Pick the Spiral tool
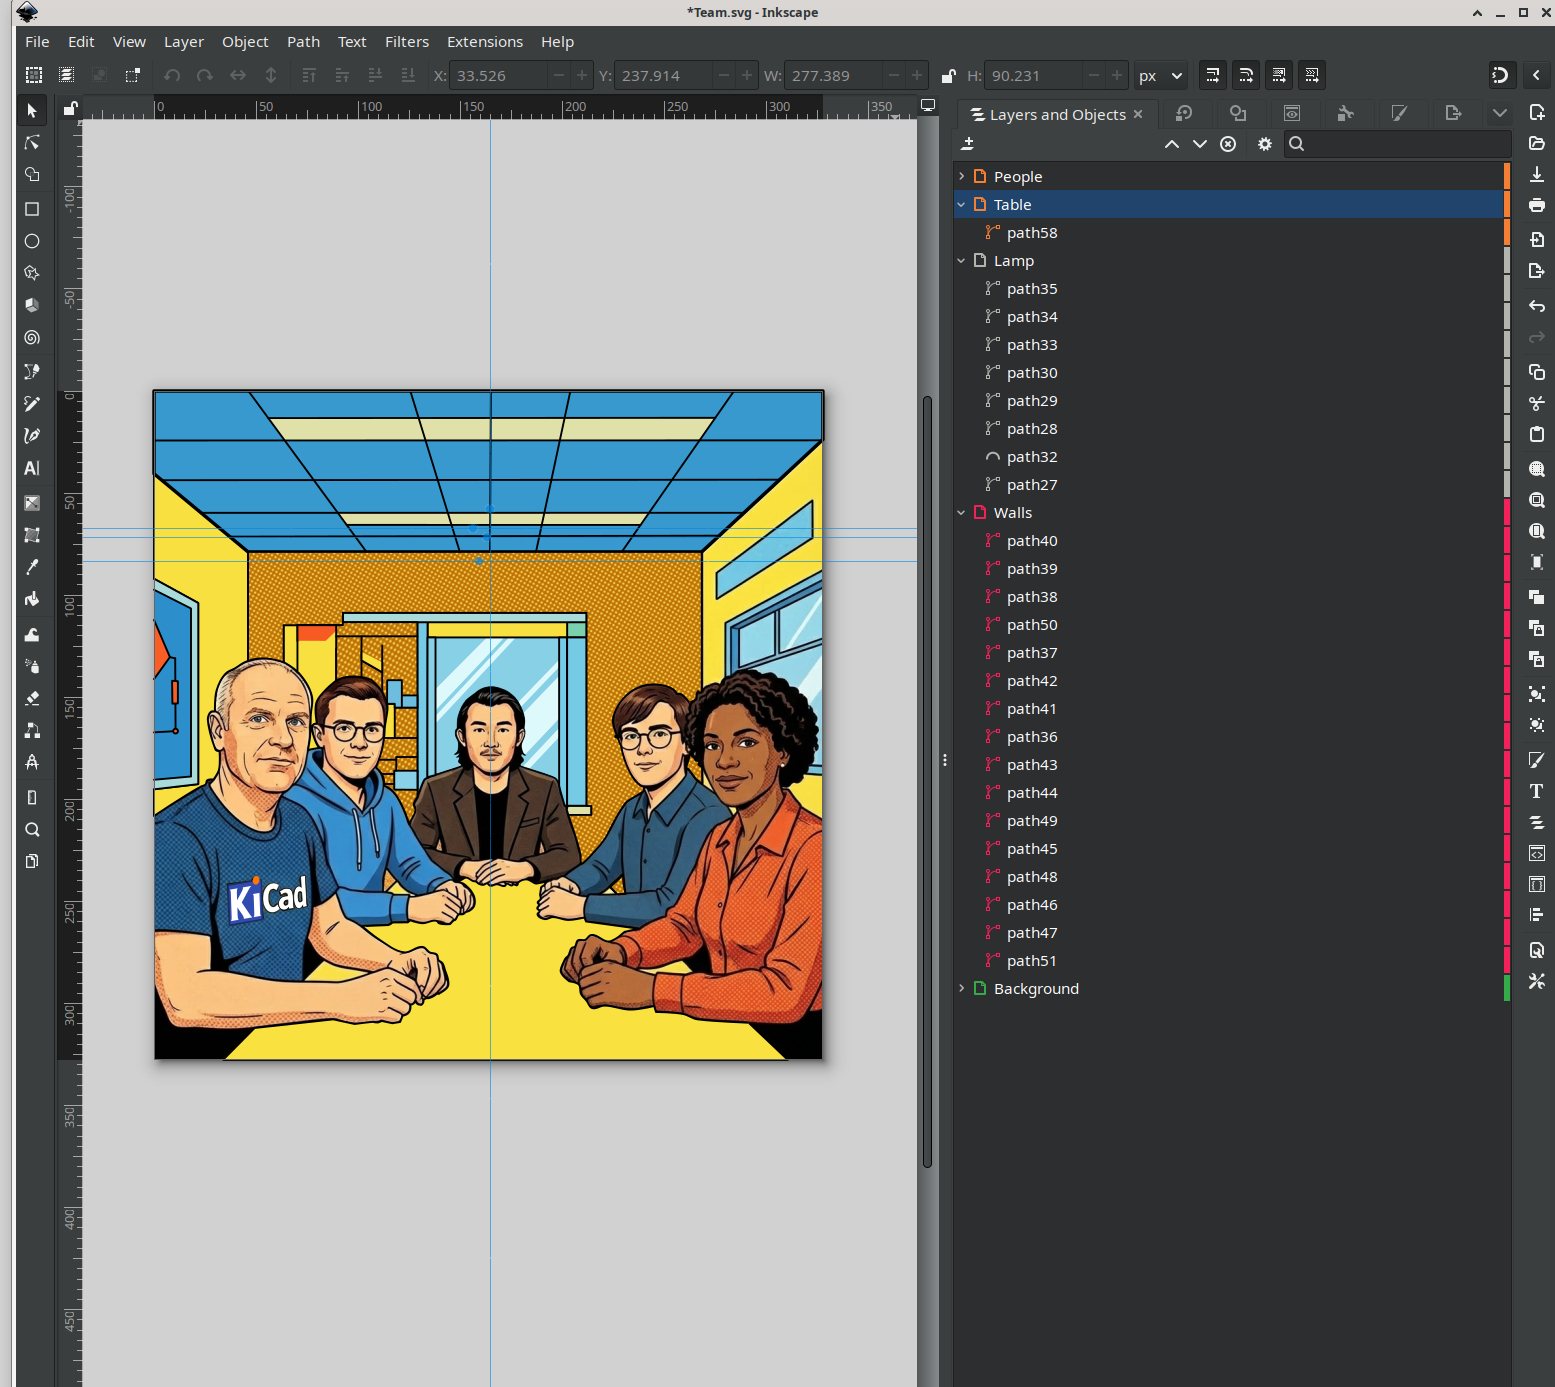The height and width of the screenshot is (1387, 1555). point(32,338)
